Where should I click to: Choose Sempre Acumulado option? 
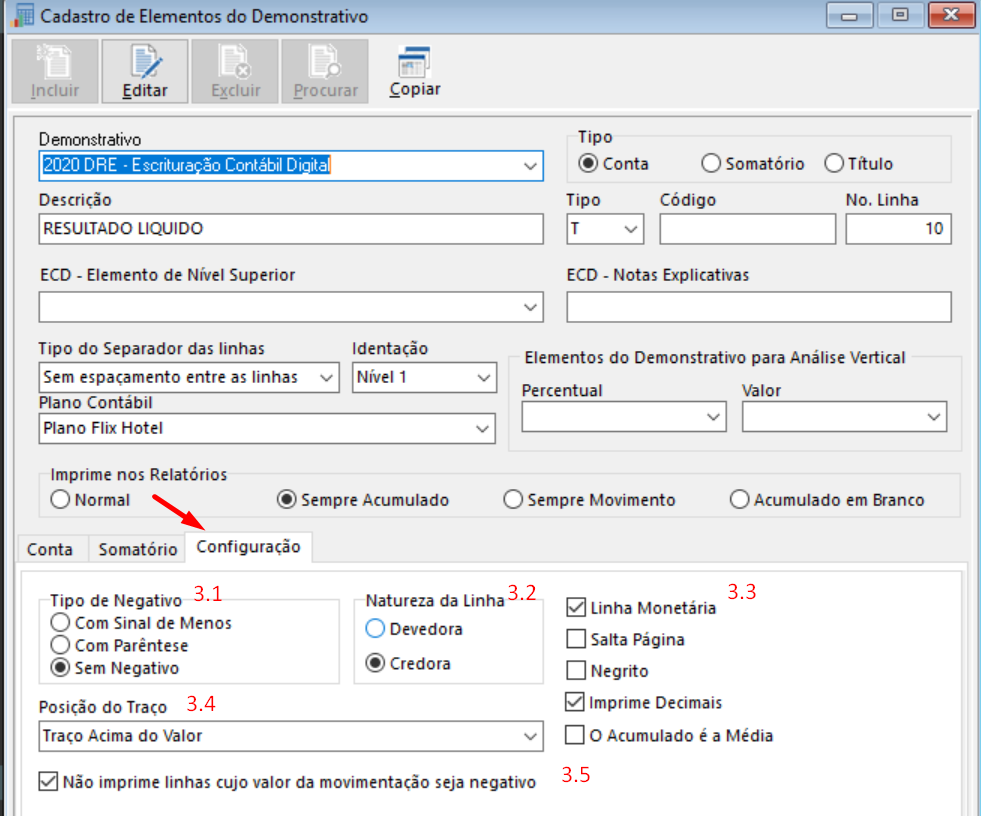pos(287,499)
